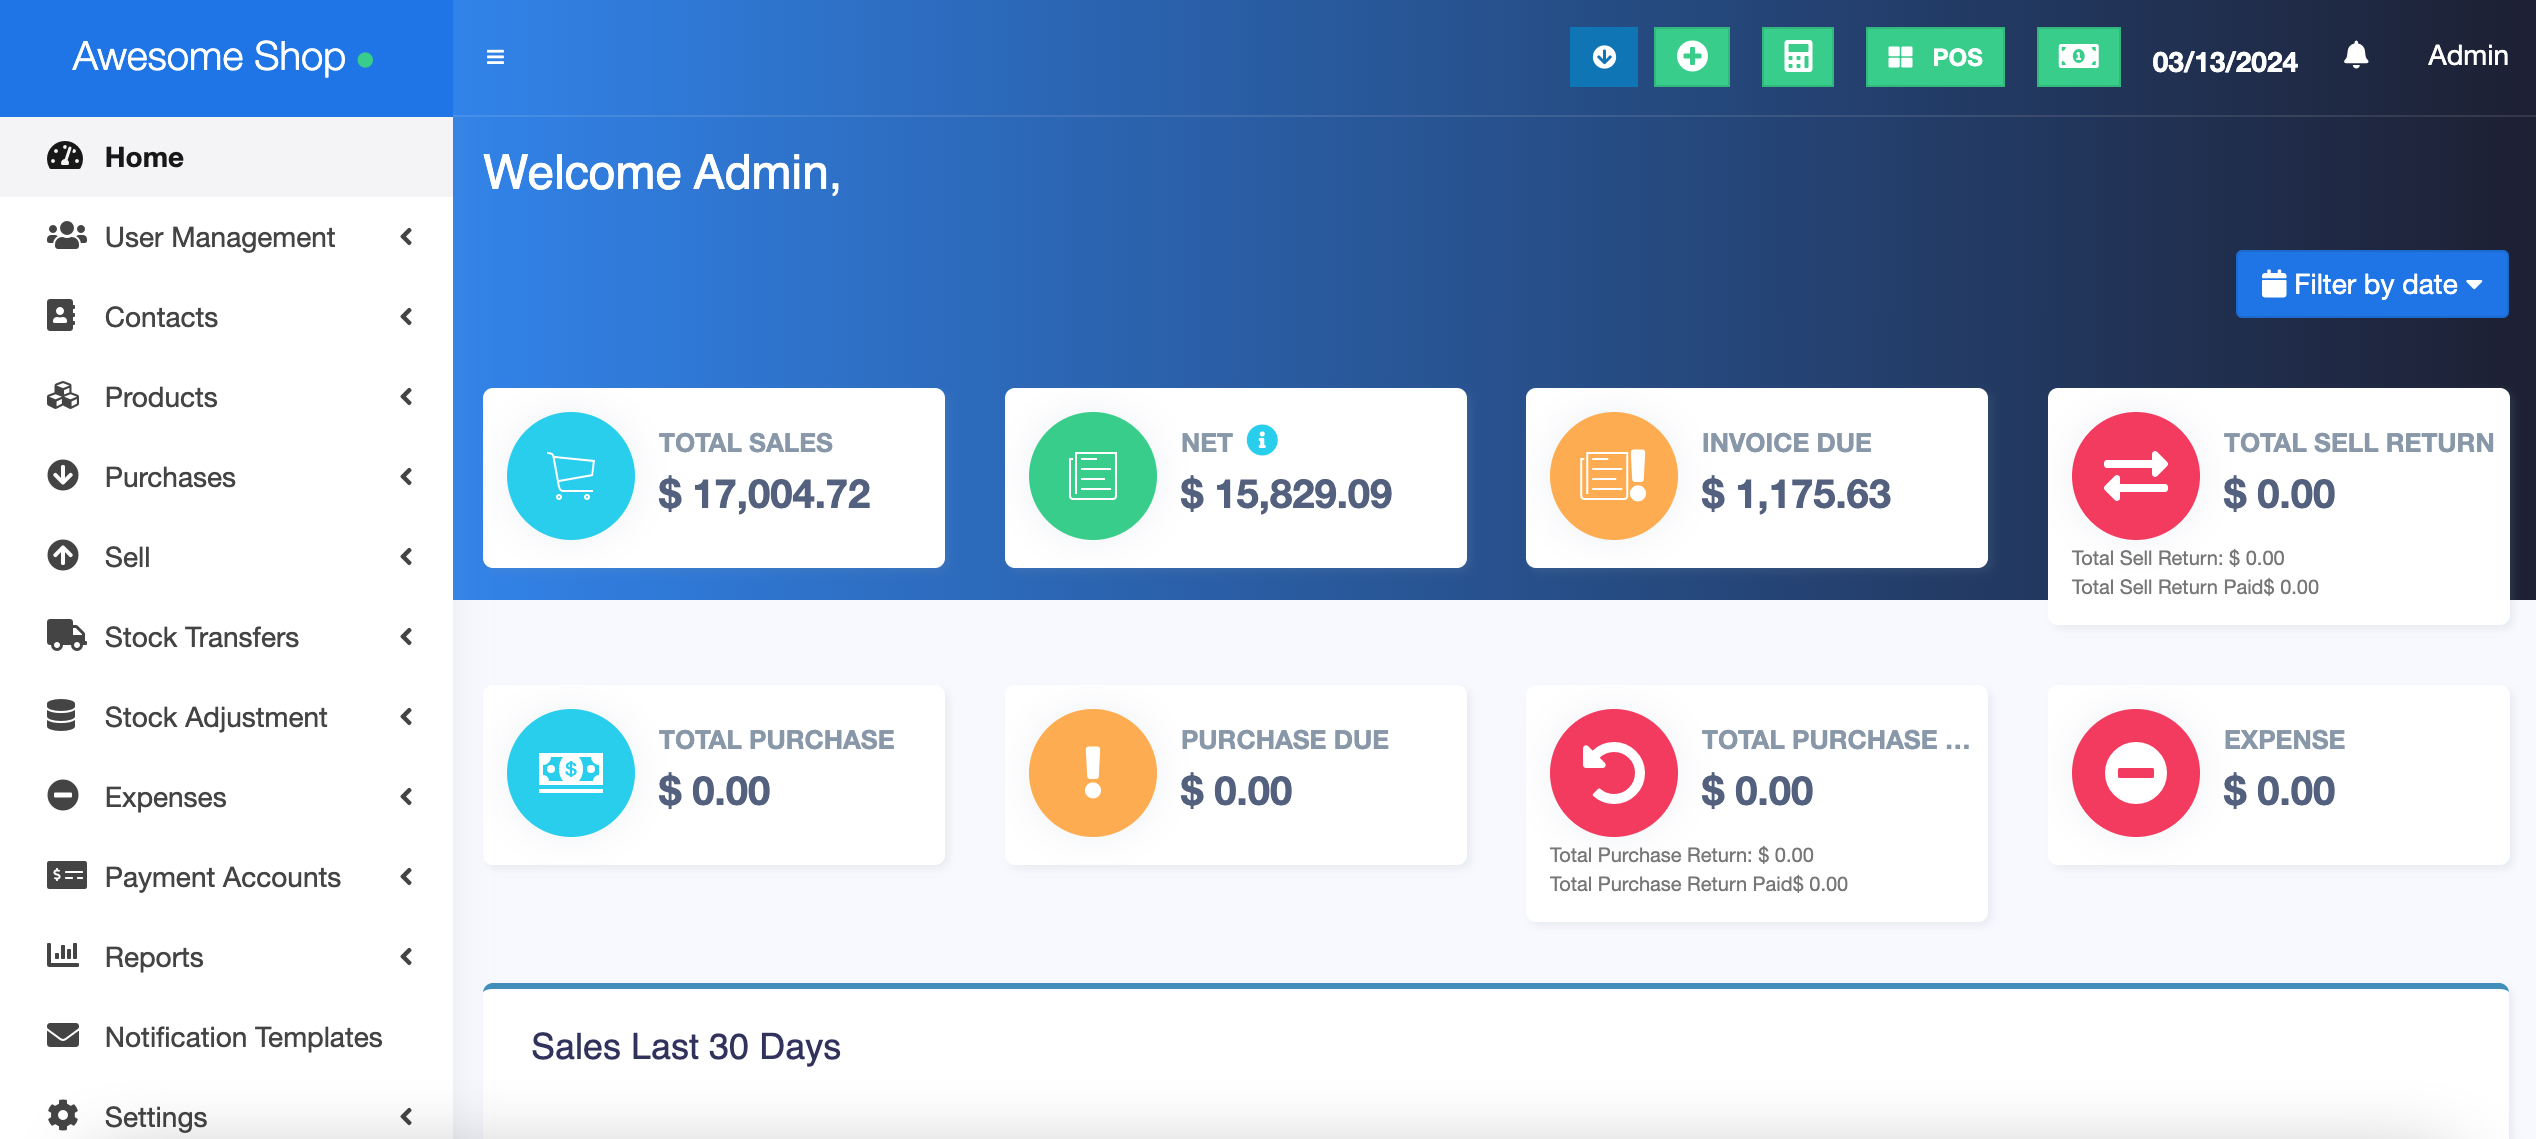Click the Awesome Shop logo text
2536x1139 pixels.
click(x=209, y=57)
